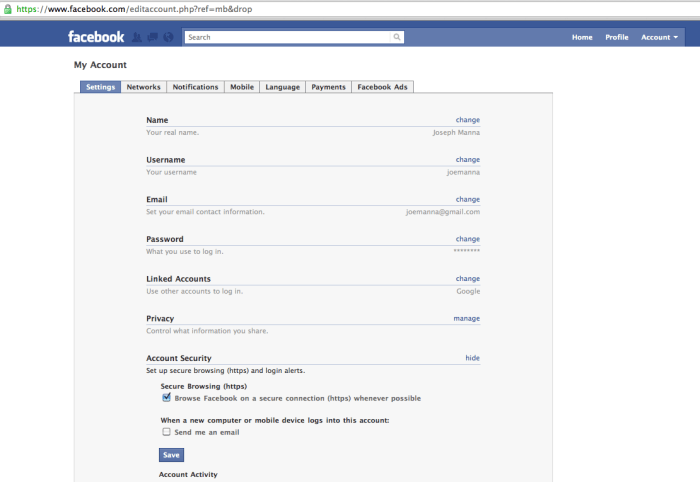Viewport: 700px width, 482px height.
Task: Open the messages icon in header
Action: [153, 37]
